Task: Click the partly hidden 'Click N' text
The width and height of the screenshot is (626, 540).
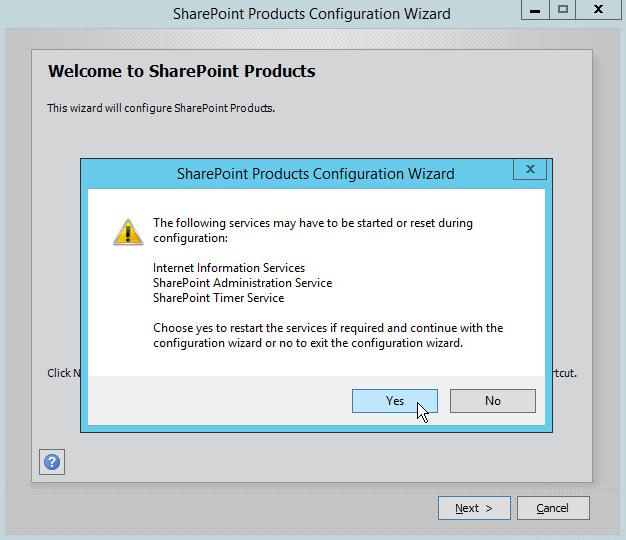Action: [62, 373]
